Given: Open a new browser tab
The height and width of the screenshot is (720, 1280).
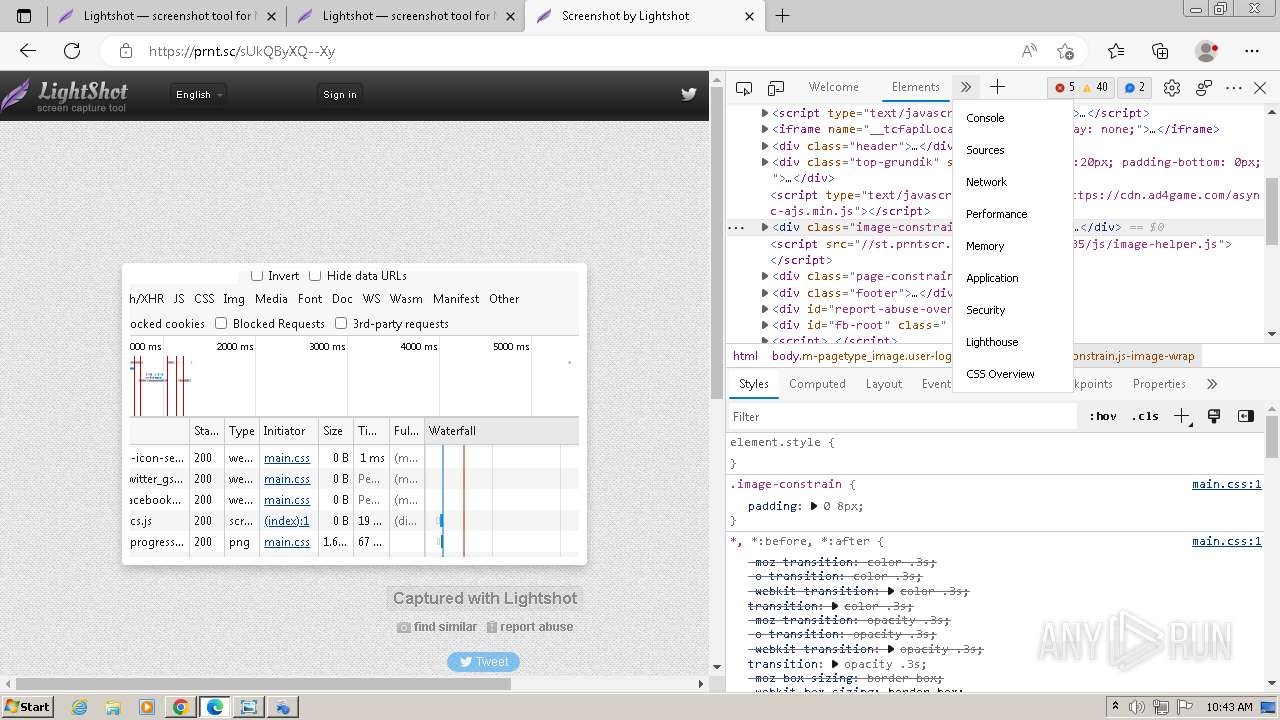Looking at the screenshot, I should point(782,16).
